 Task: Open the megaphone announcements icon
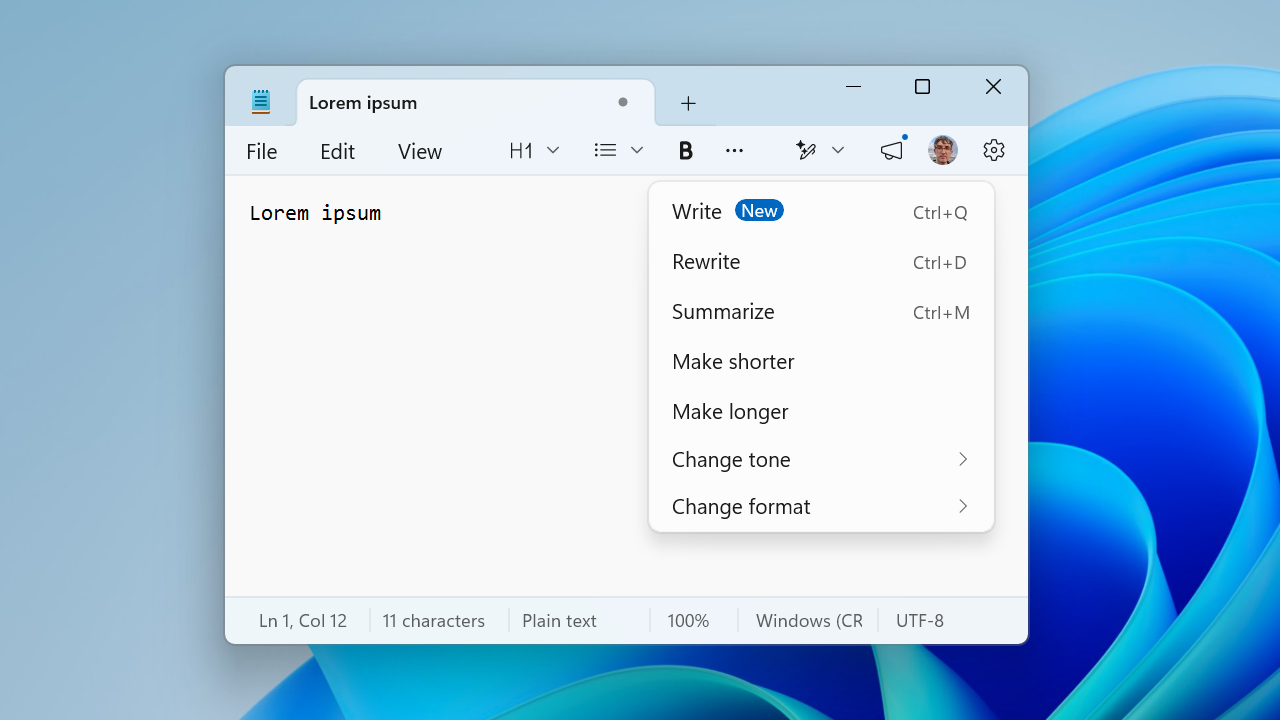(892, 150)
